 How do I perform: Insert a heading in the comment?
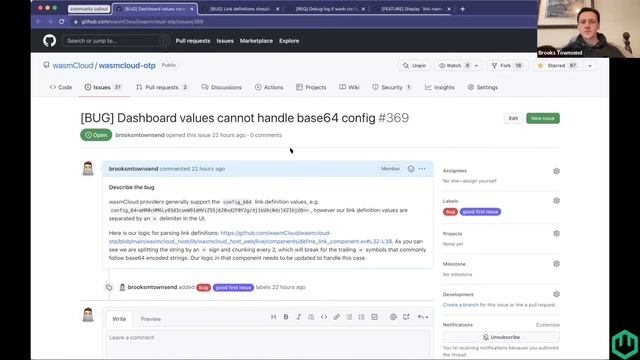(x=273, y=317)
